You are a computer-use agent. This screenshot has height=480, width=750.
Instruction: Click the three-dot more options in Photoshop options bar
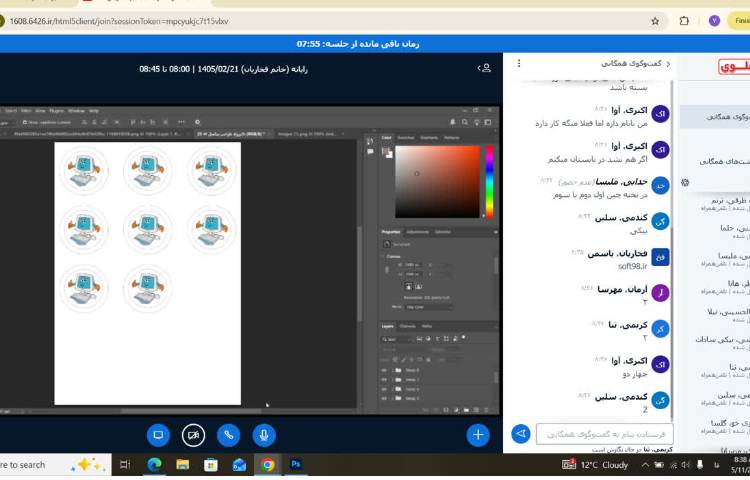pos(181,122)
